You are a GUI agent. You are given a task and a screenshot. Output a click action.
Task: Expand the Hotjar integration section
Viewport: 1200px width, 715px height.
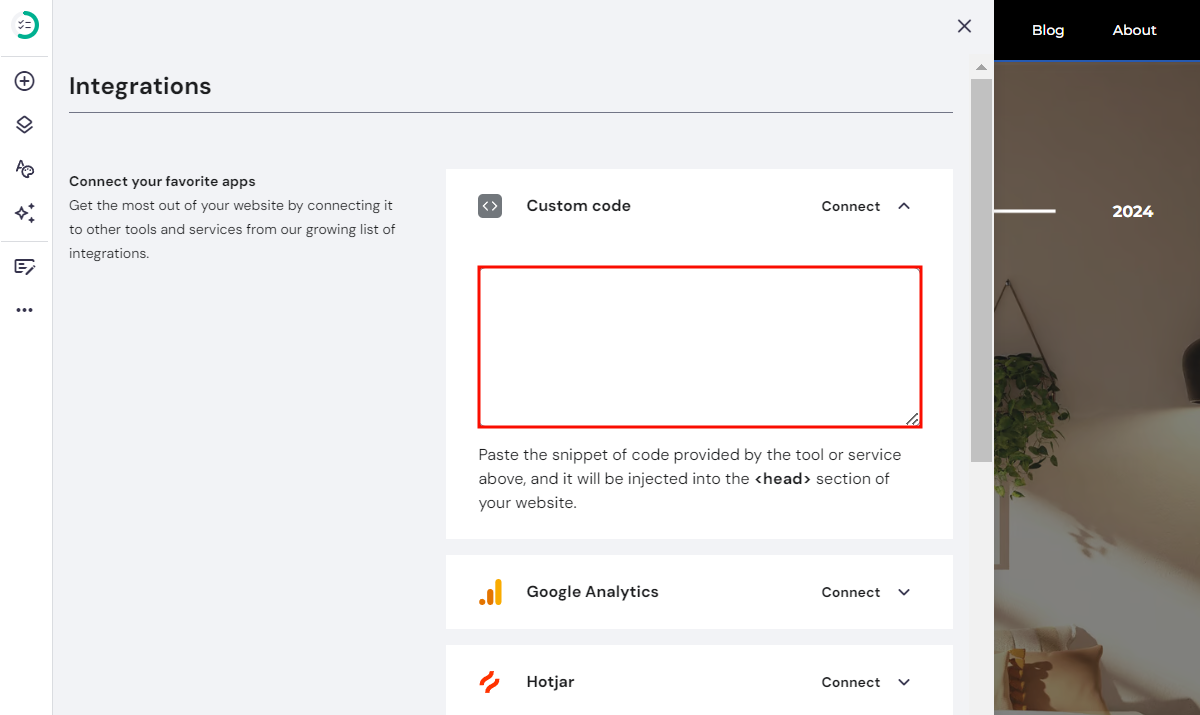[x=903, y=681]
